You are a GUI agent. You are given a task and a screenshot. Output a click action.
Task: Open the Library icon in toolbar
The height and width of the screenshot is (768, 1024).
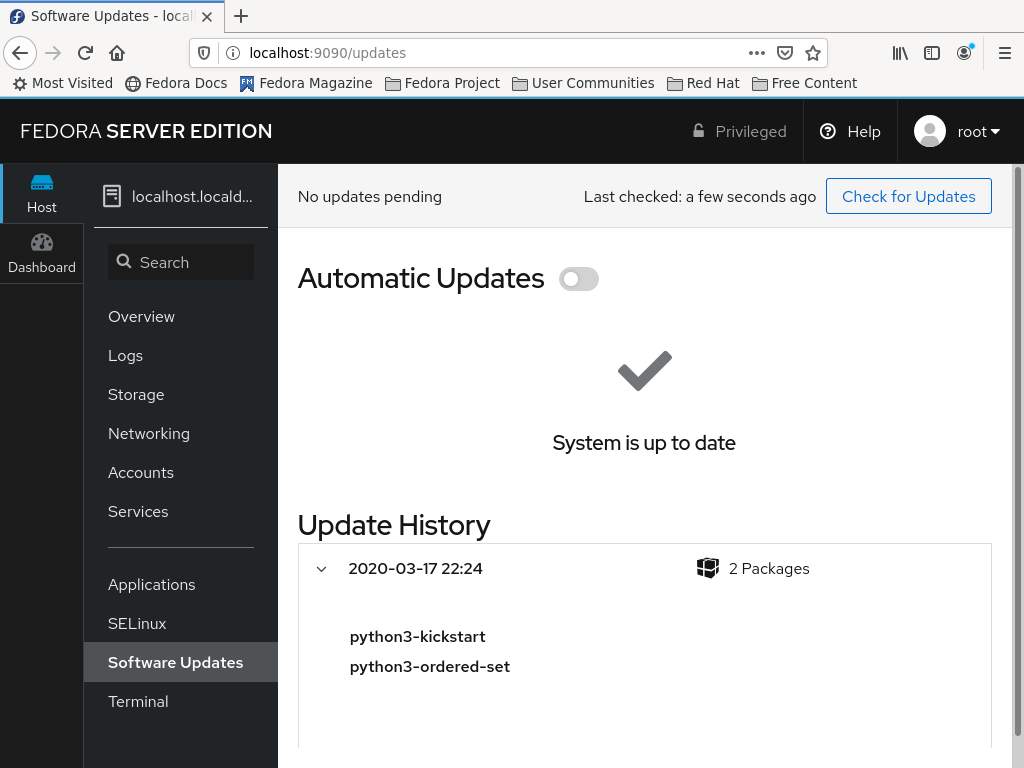click(x=900, y=53)
